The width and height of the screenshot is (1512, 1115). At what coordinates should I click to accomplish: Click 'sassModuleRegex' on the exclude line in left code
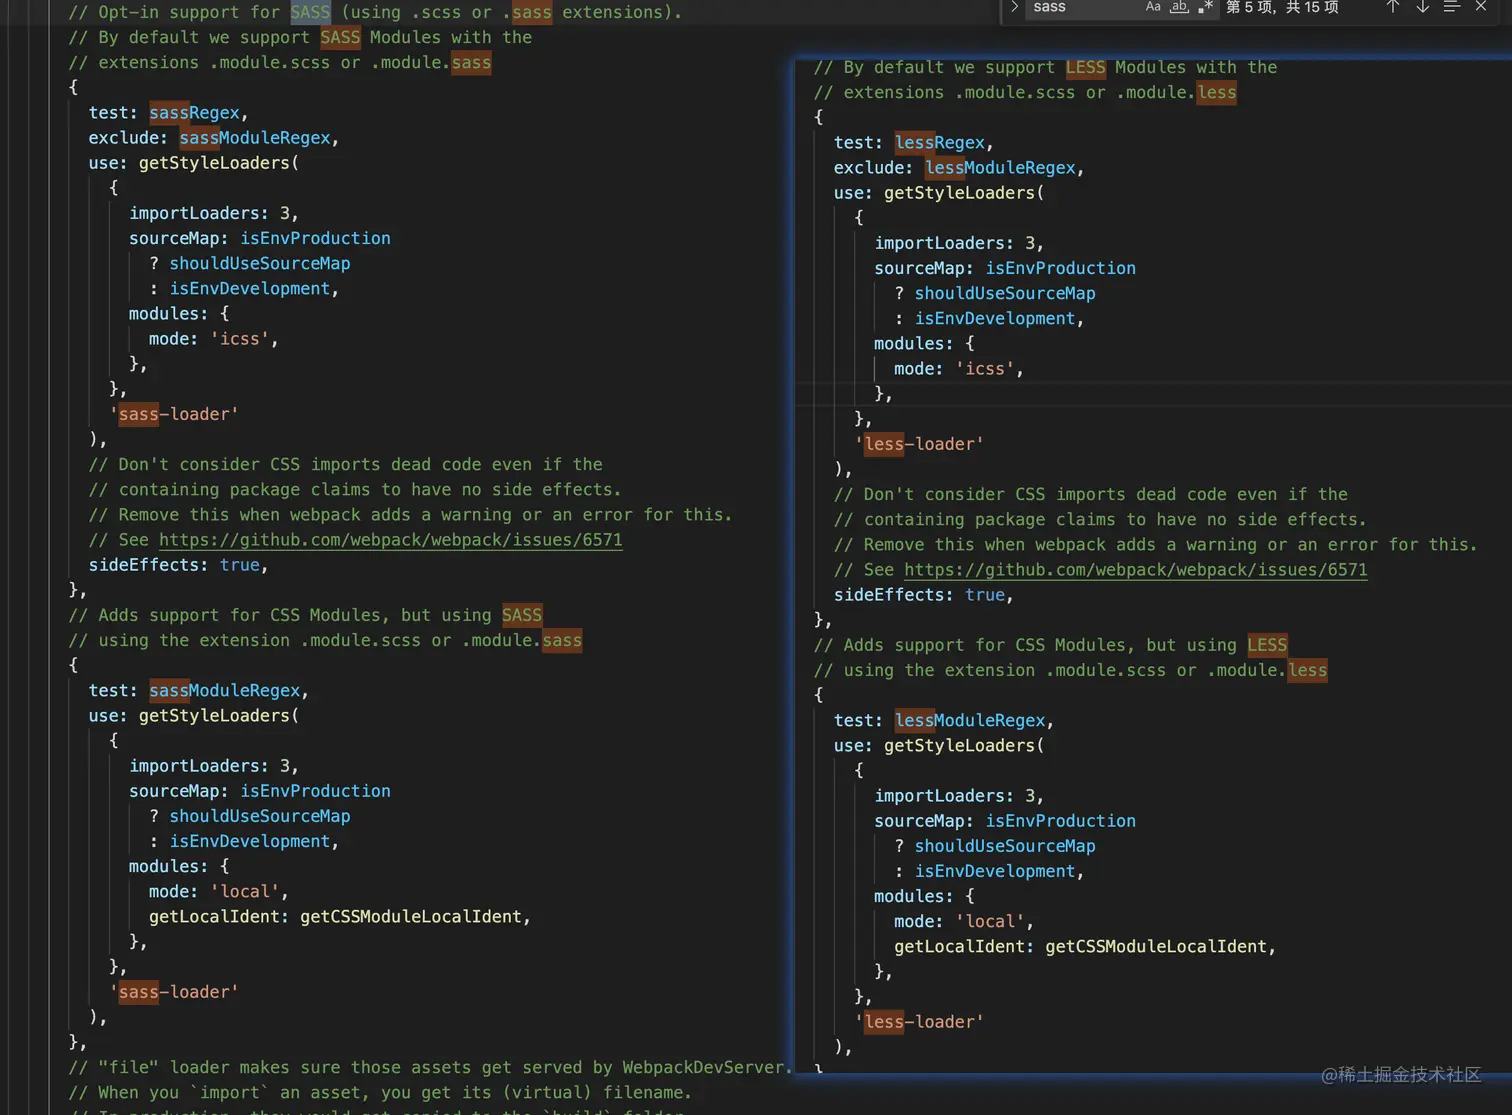255,138
